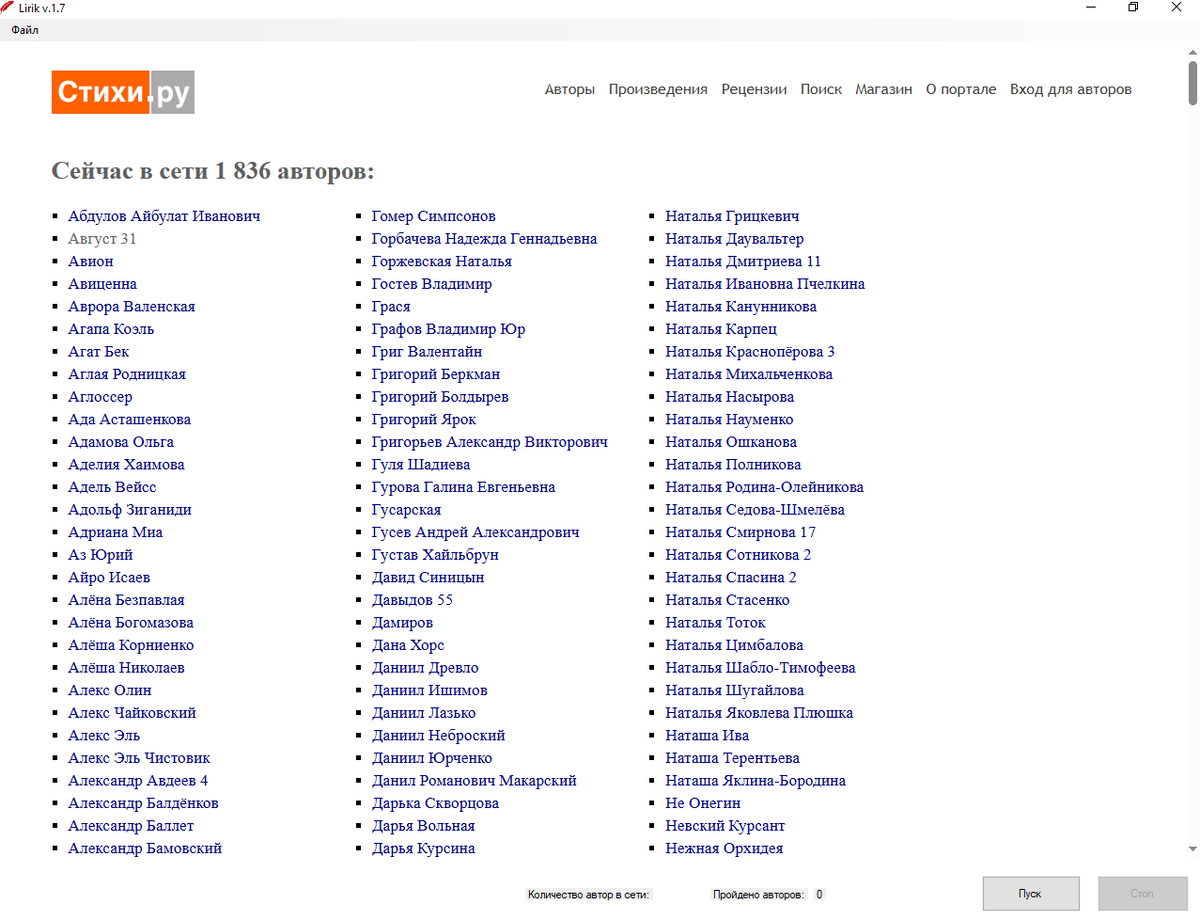The image size is (1200, 920).
Task: Restore the window using the title bar button
Action: click(1133, 8)
